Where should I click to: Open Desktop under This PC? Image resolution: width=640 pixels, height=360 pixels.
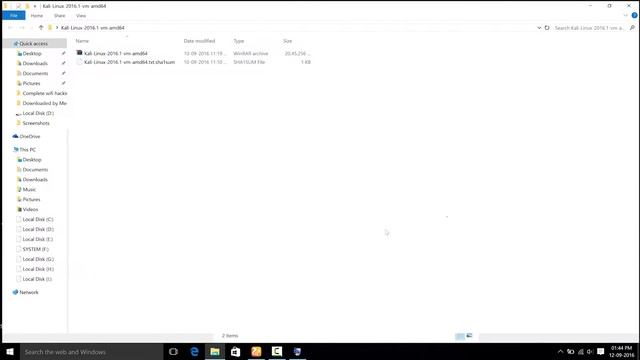pyautogui.click(x=32, y=160)
